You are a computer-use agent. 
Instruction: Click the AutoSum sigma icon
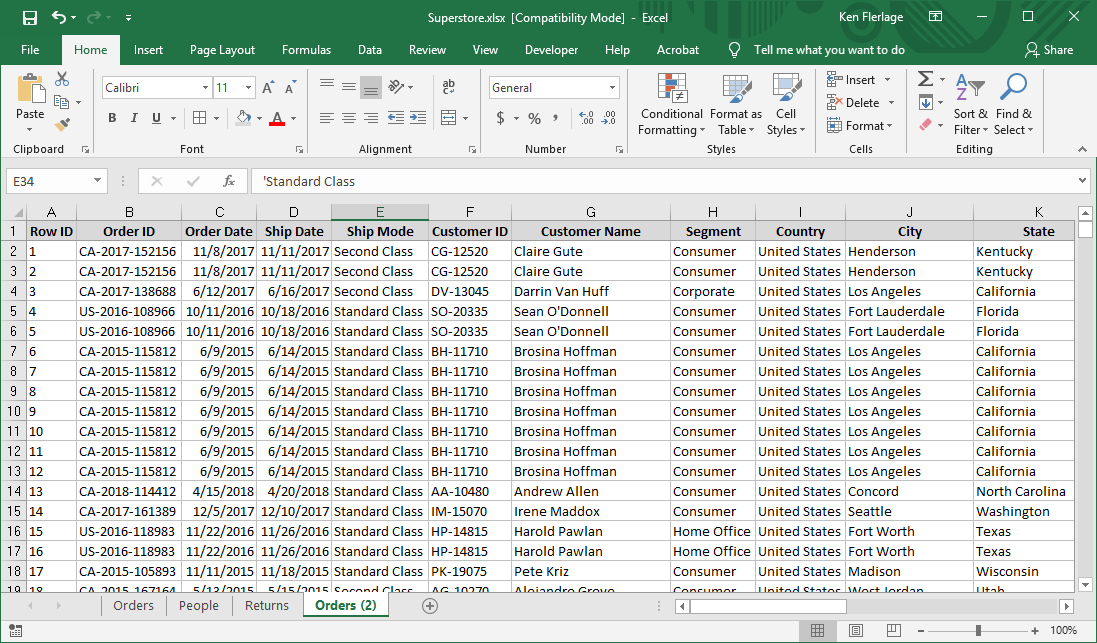click(x=925, y=79)
